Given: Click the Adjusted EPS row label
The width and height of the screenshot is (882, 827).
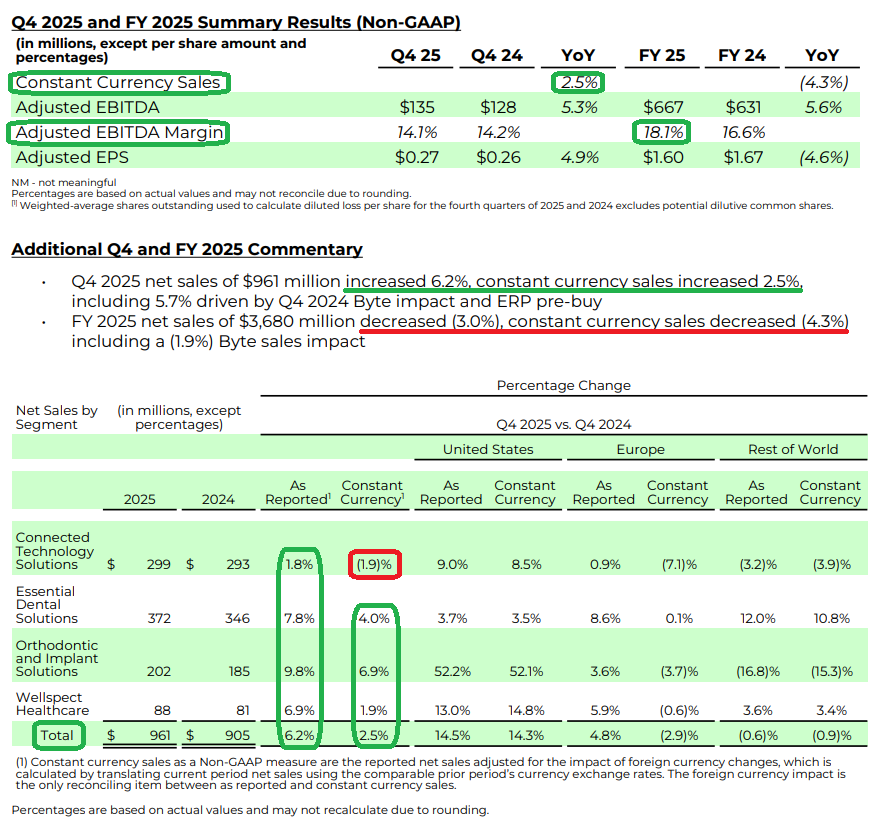Looking at the screenshot, I should (x=72, y=157).
